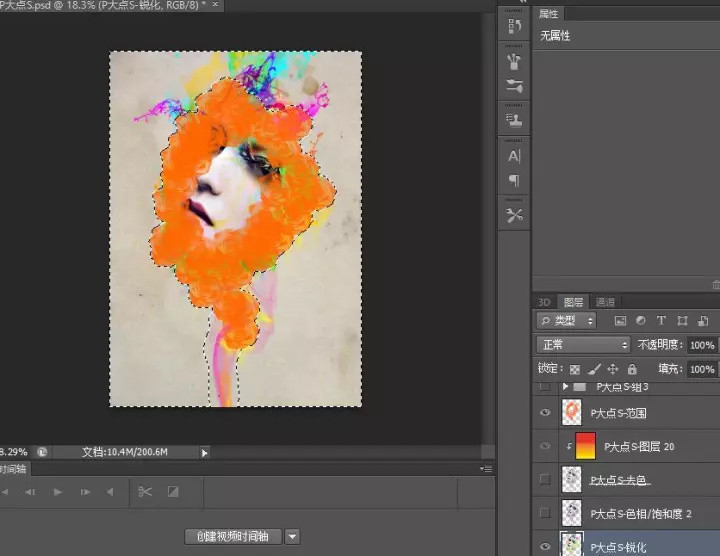Open the 正常 blend mode dropdown
This screenshot has height=556, width=720.
[x=583, y=345]
